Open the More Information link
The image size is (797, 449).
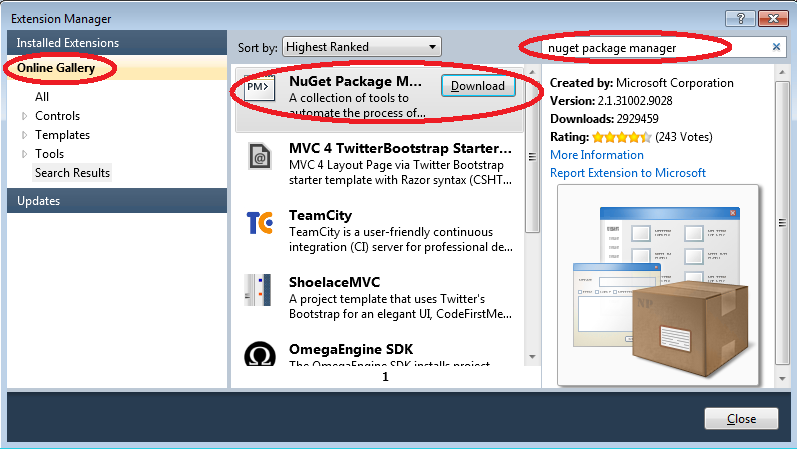[597, 155]
